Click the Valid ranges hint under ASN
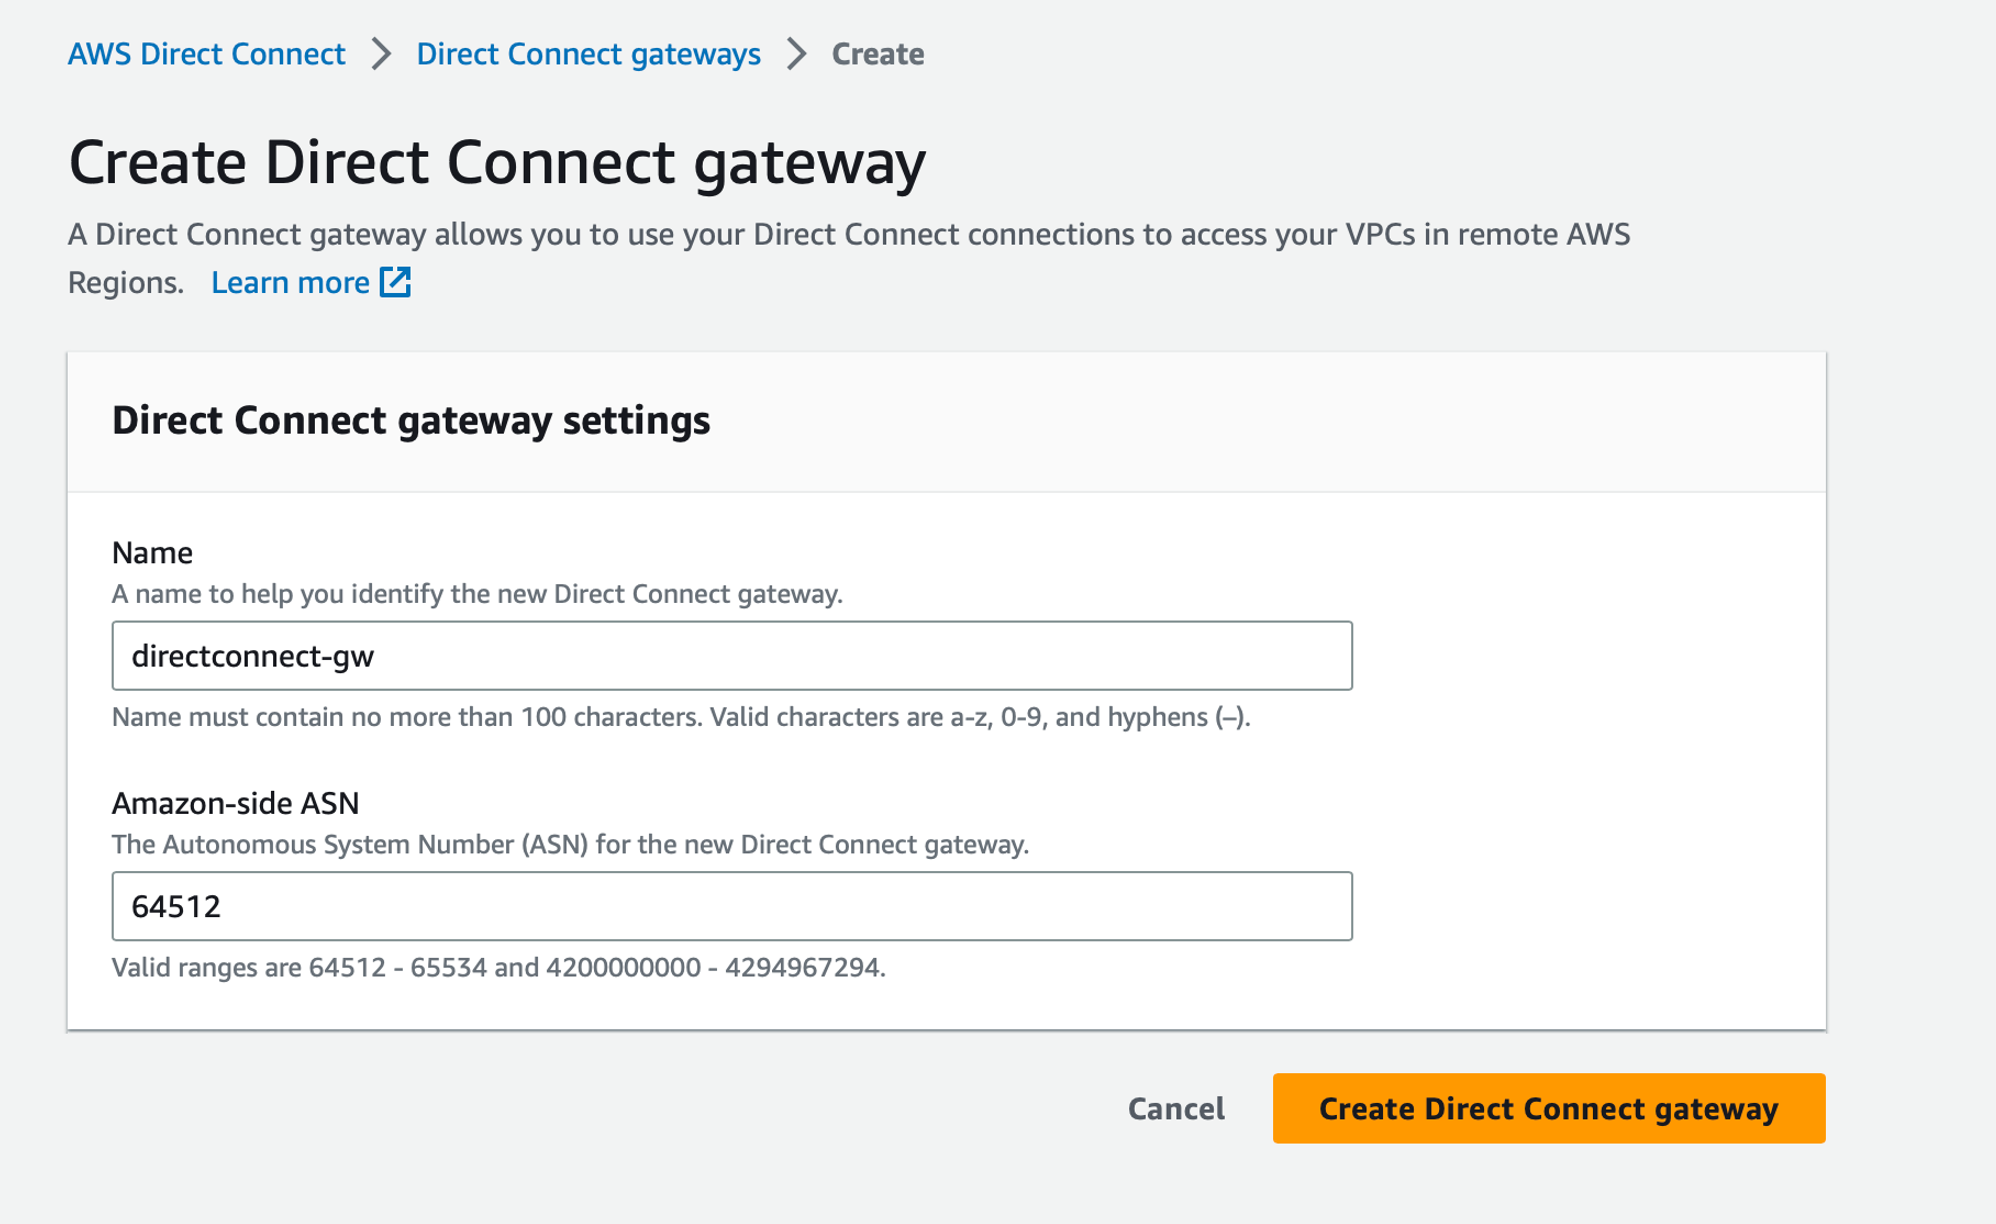 (x=498, y=967)
